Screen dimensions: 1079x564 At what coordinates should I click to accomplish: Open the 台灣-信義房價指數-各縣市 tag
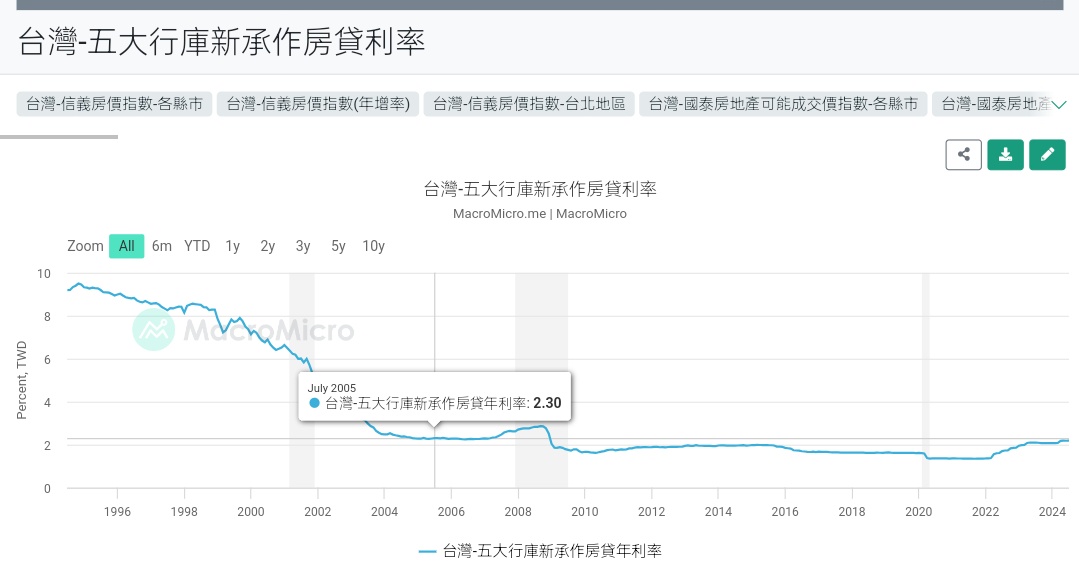point(114,104)
